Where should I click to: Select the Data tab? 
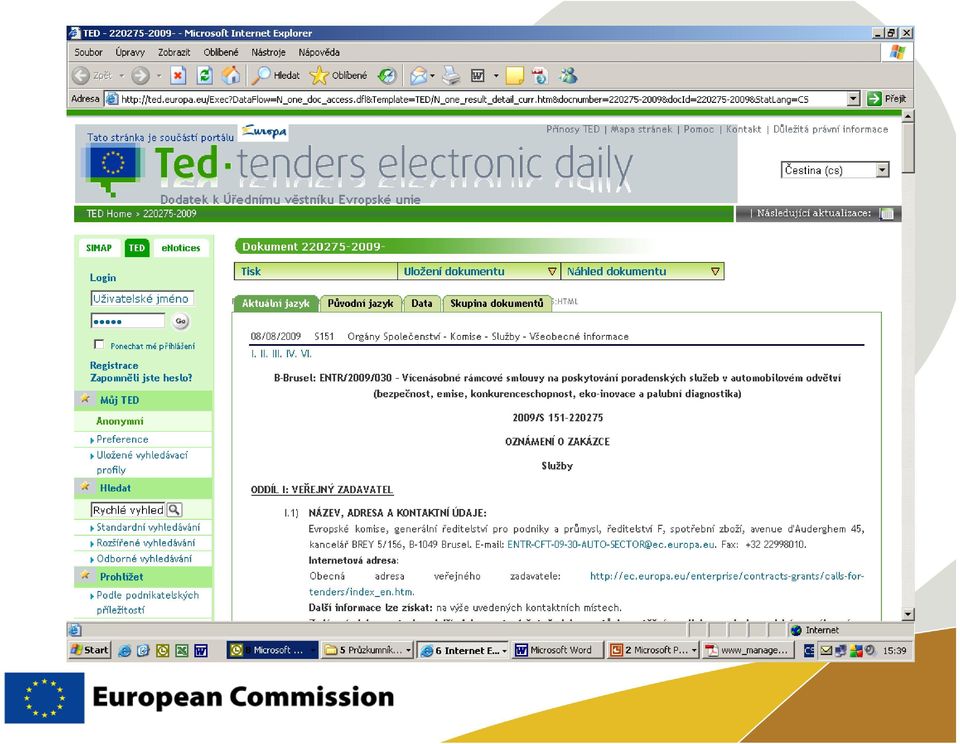[x=421, y=303]
